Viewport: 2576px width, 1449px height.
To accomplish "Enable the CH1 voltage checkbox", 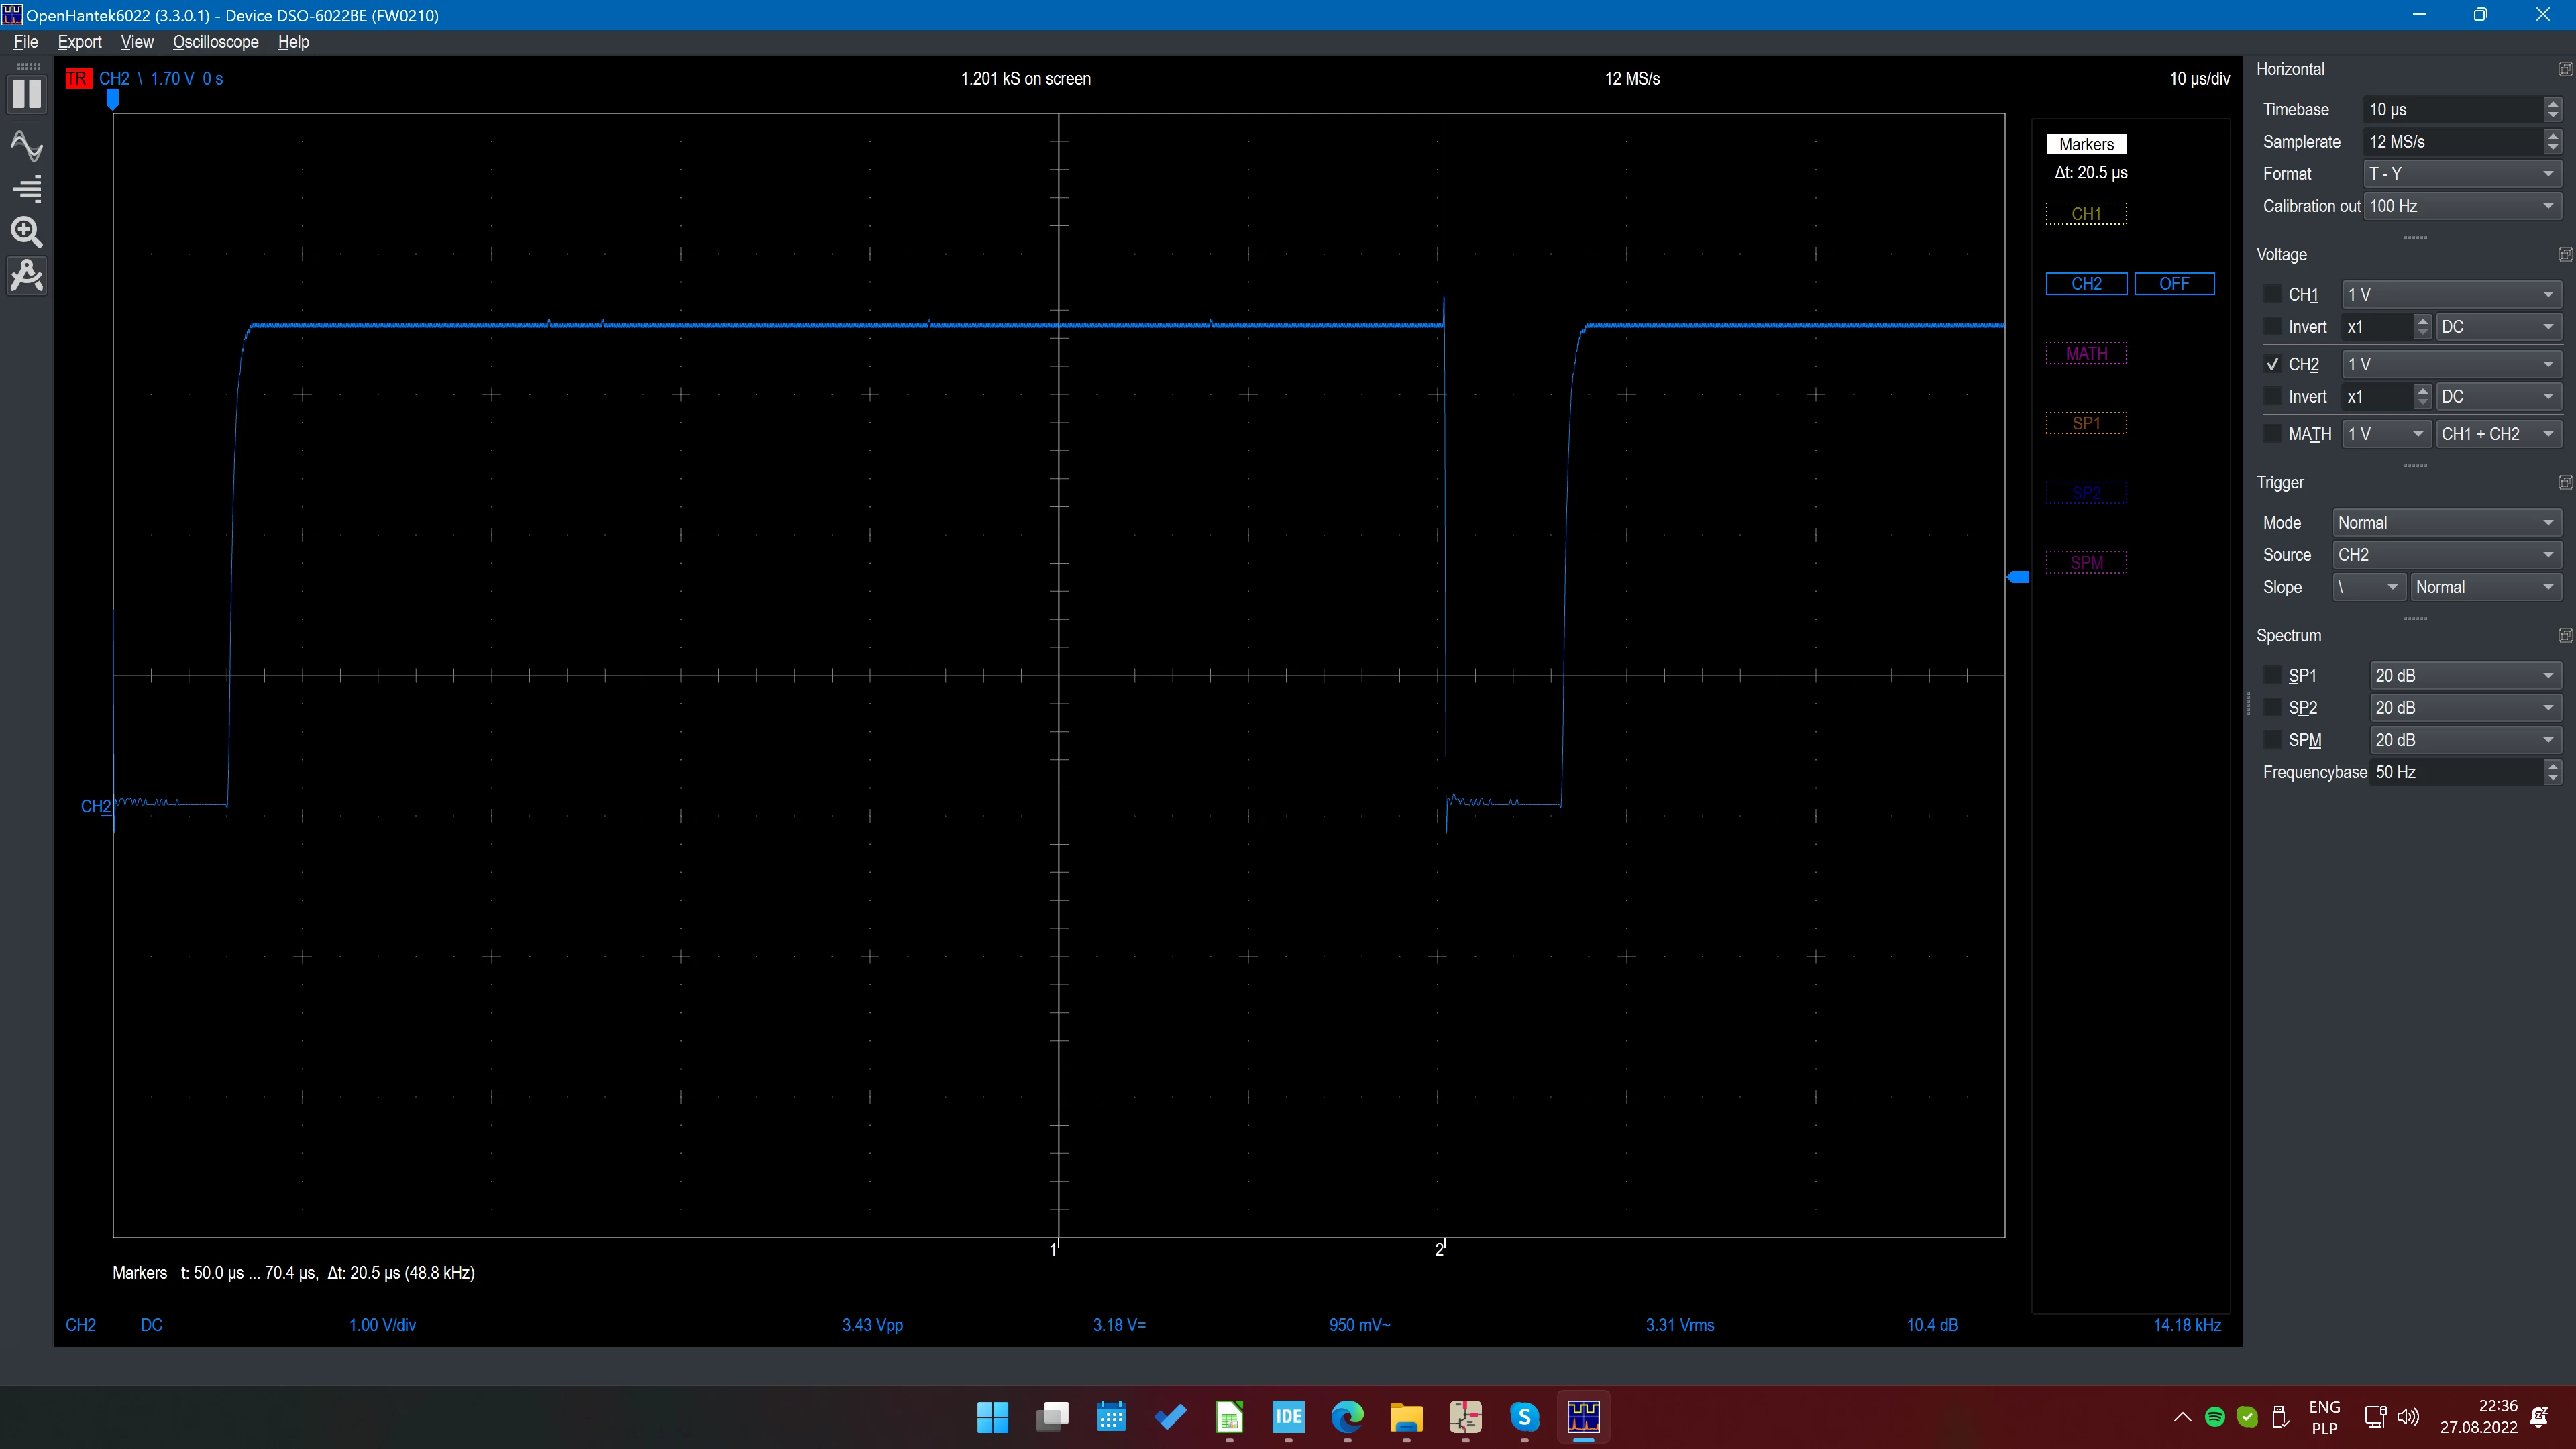I will [x=2272, y=294].
